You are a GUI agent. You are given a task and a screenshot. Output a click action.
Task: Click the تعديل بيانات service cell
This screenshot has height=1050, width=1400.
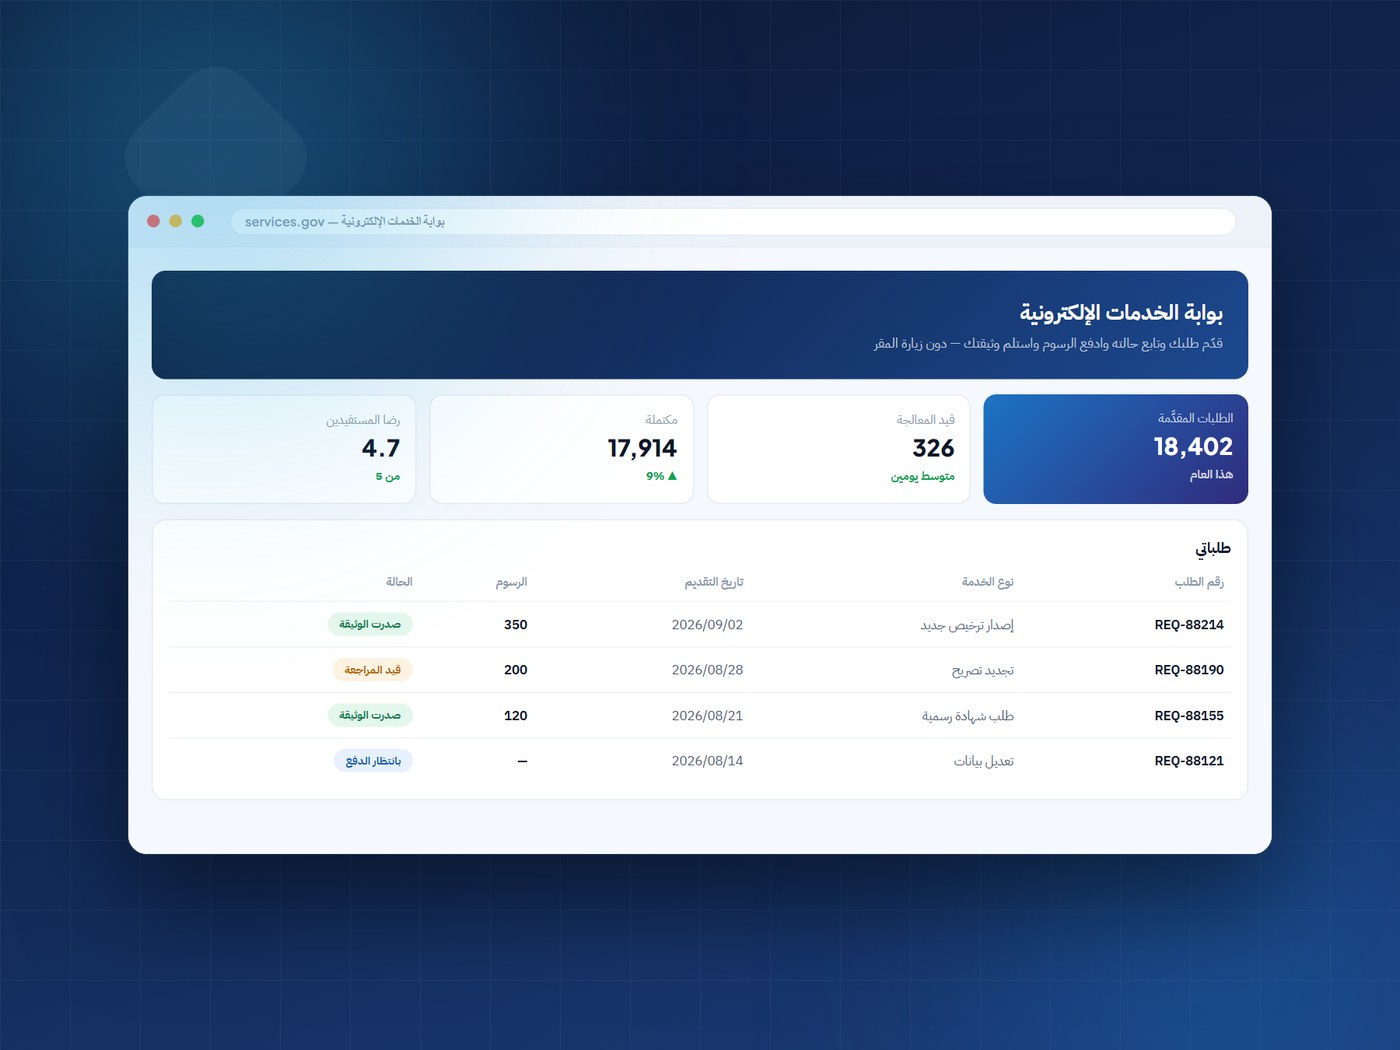click(984, 761)
